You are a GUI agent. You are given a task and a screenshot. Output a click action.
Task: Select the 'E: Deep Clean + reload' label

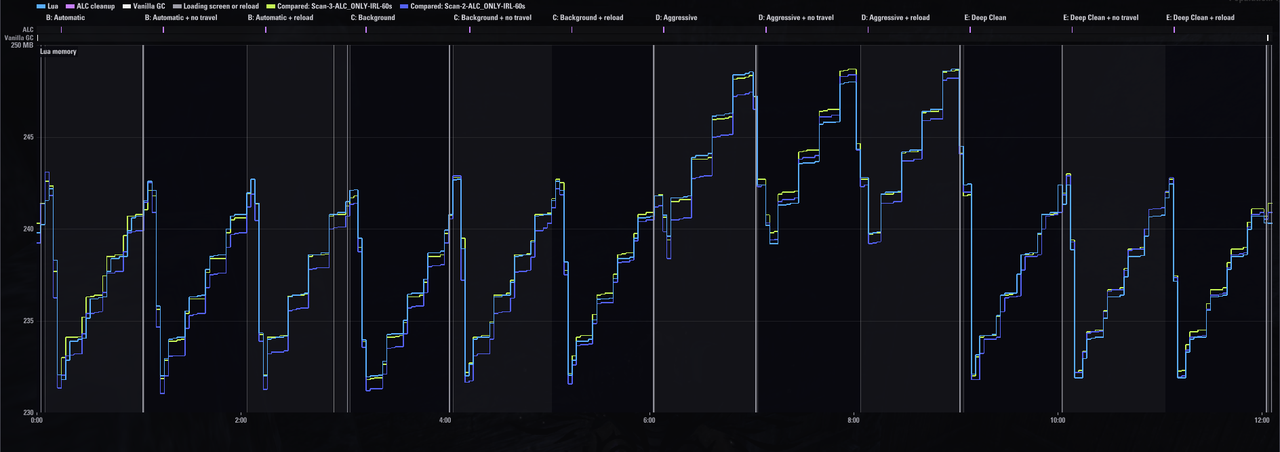tap(1201, 18)
